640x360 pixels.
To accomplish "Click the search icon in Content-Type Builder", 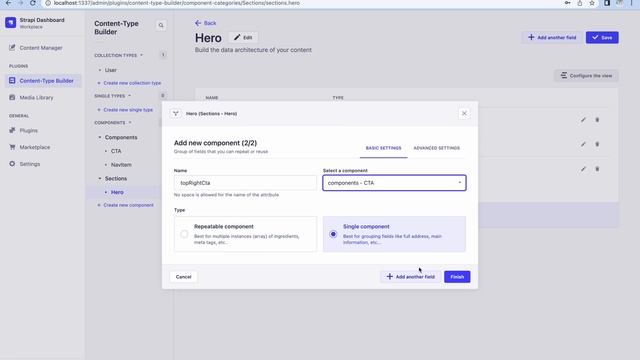I will 161,25.
